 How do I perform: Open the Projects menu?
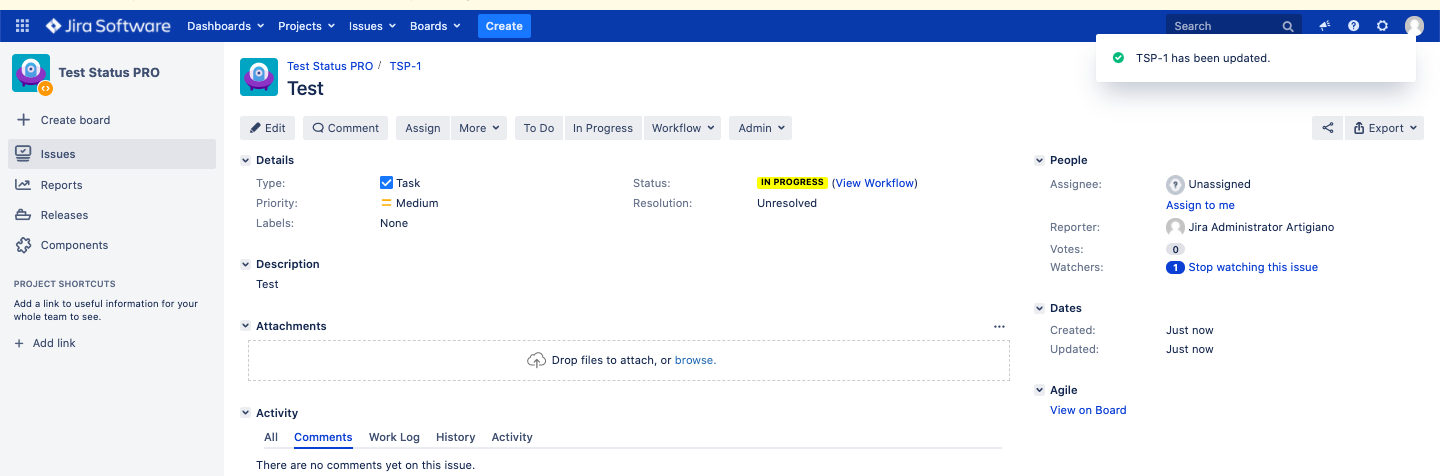tap(306, 26)
